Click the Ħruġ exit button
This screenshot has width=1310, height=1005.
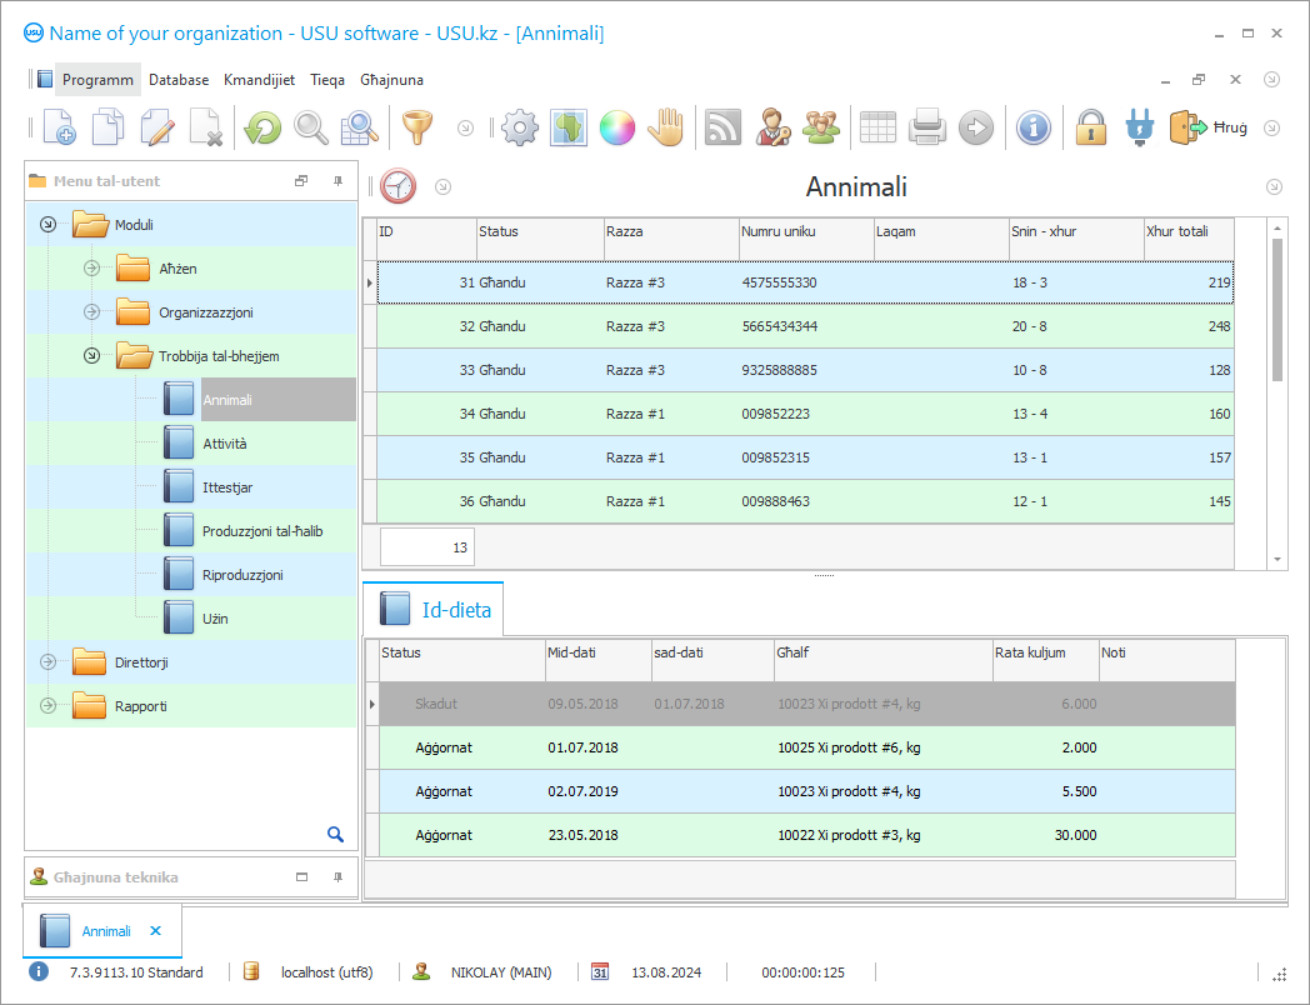(1209, 128)
